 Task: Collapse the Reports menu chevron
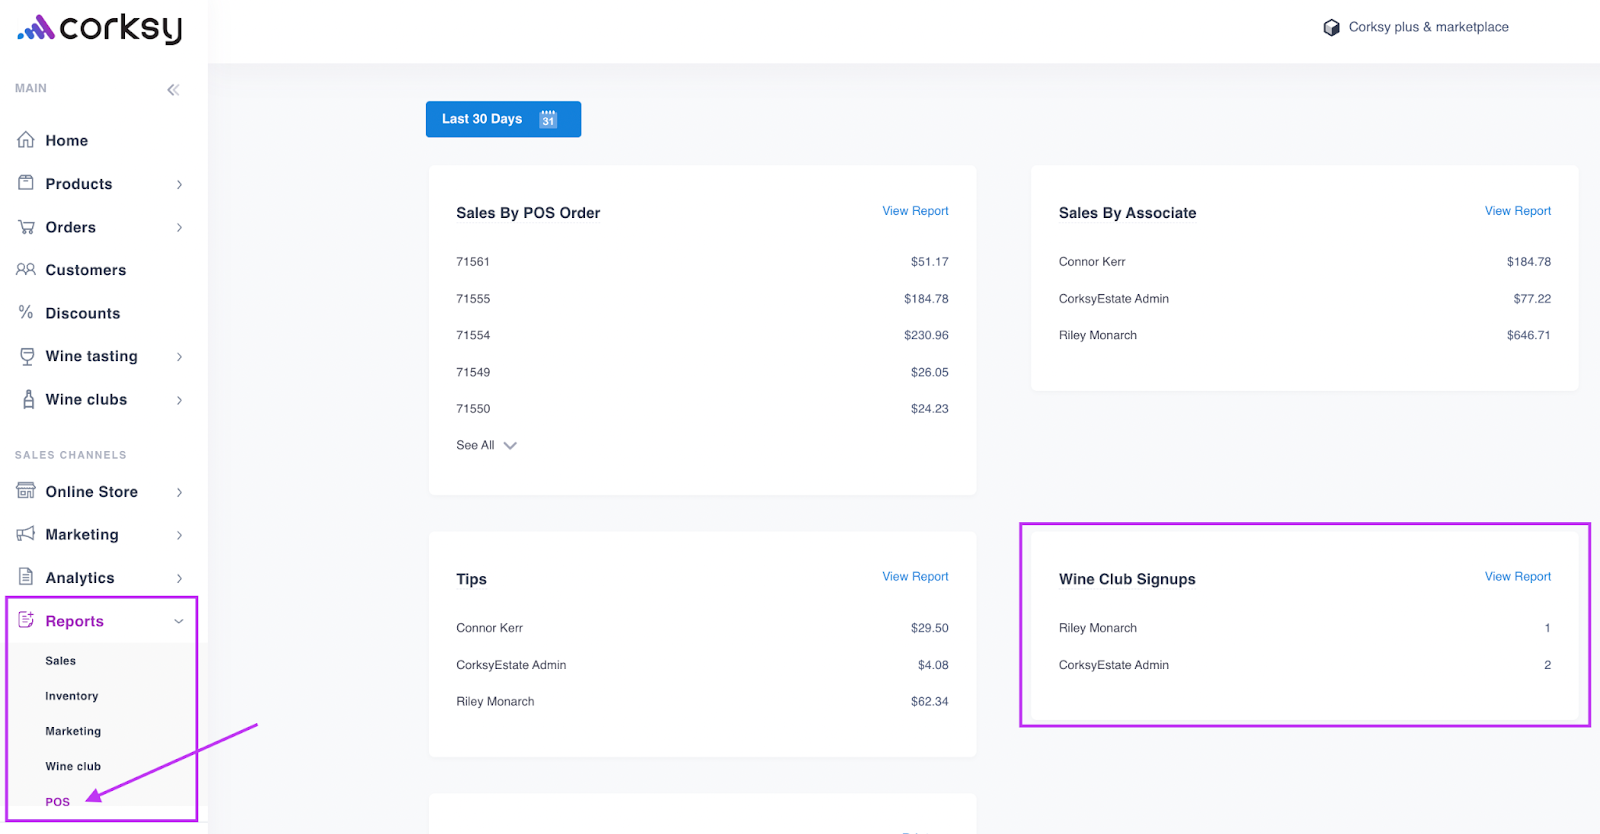[x=179, y=621]
